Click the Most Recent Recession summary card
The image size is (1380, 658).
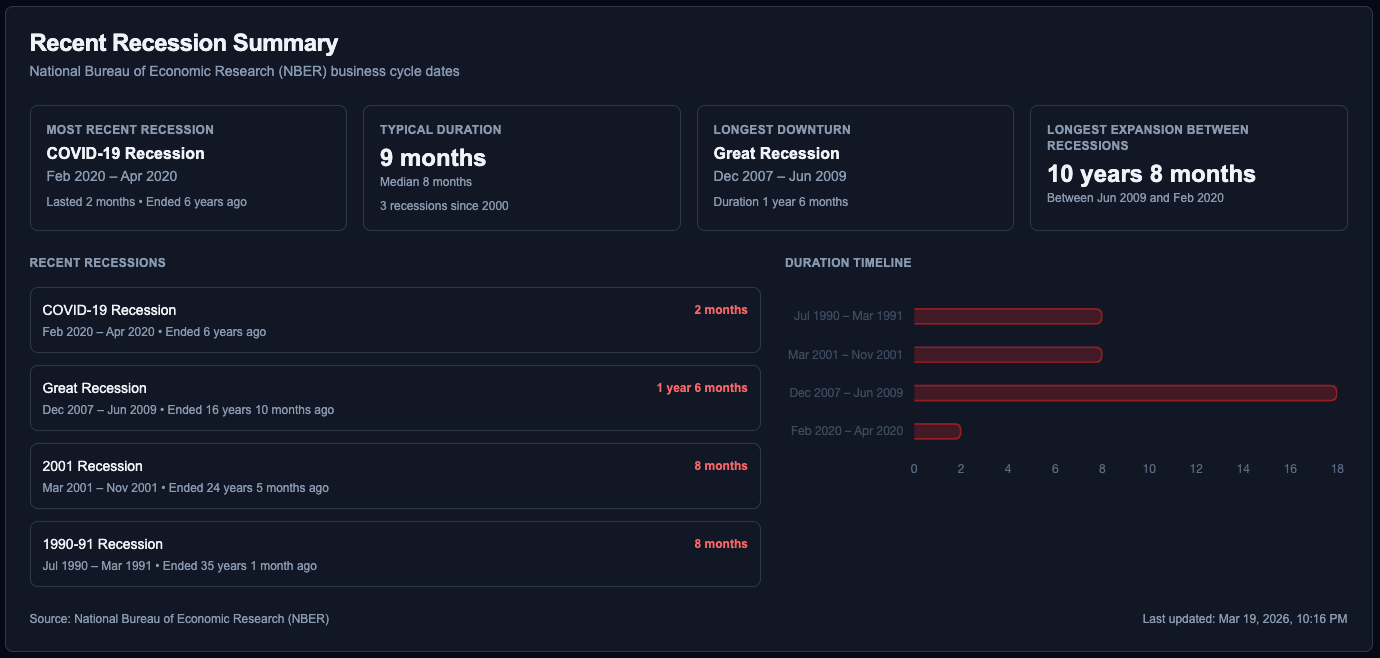188,168
